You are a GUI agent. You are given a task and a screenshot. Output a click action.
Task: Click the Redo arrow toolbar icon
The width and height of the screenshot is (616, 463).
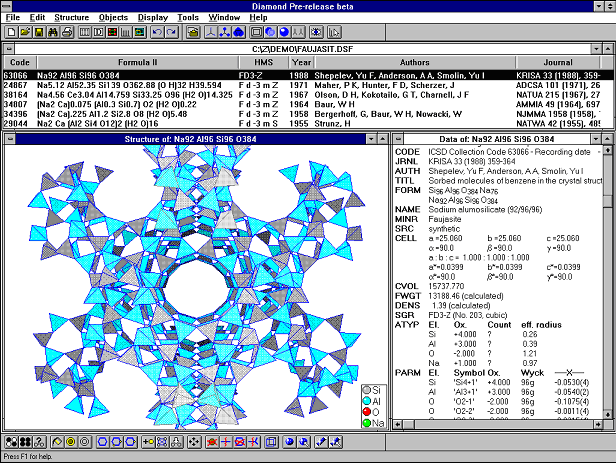172,32
